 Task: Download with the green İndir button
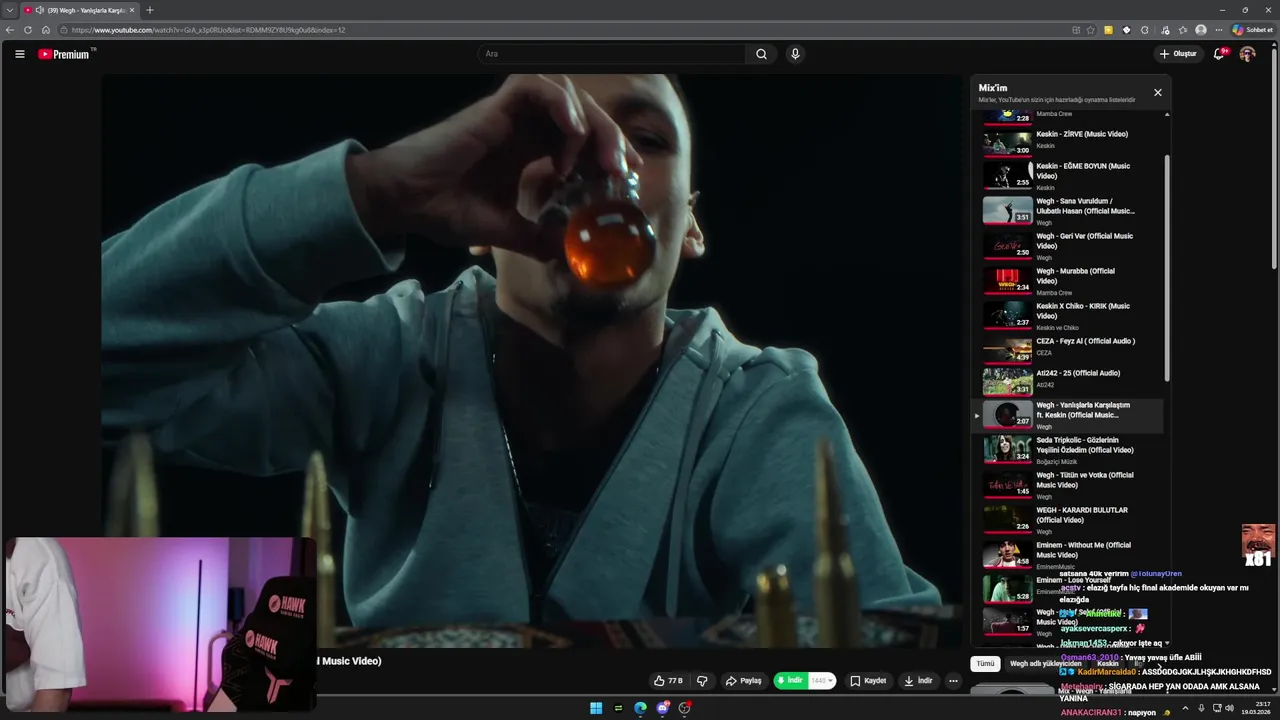[x=790, y=681]
